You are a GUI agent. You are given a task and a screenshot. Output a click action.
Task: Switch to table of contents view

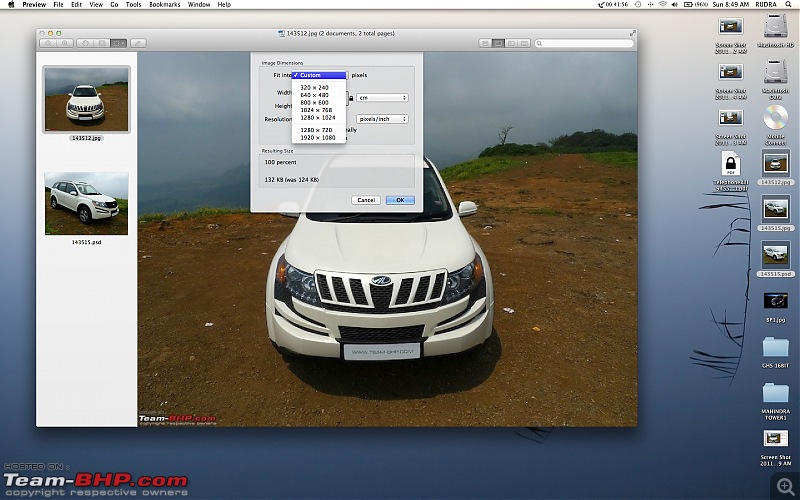[511, 43]
